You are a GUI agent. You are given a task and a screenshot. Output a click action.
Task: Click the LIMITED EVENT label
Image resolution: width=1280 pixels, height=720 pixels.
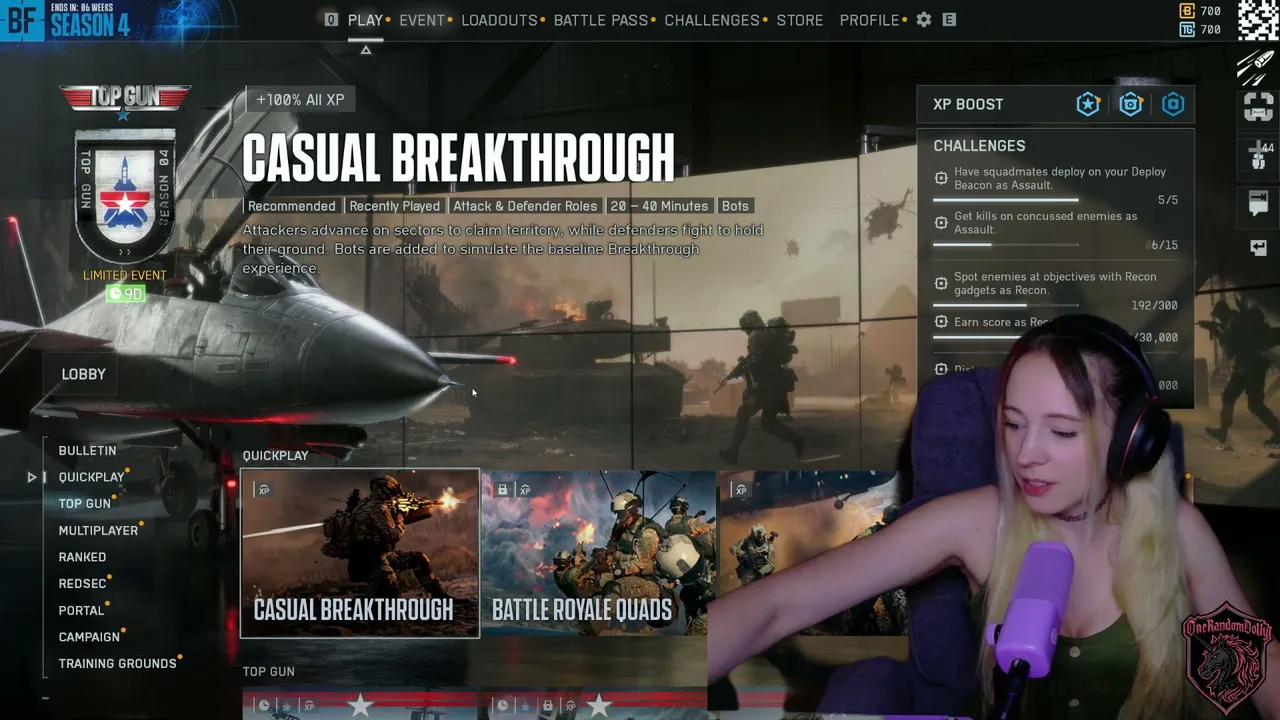(x=125, y=275)
